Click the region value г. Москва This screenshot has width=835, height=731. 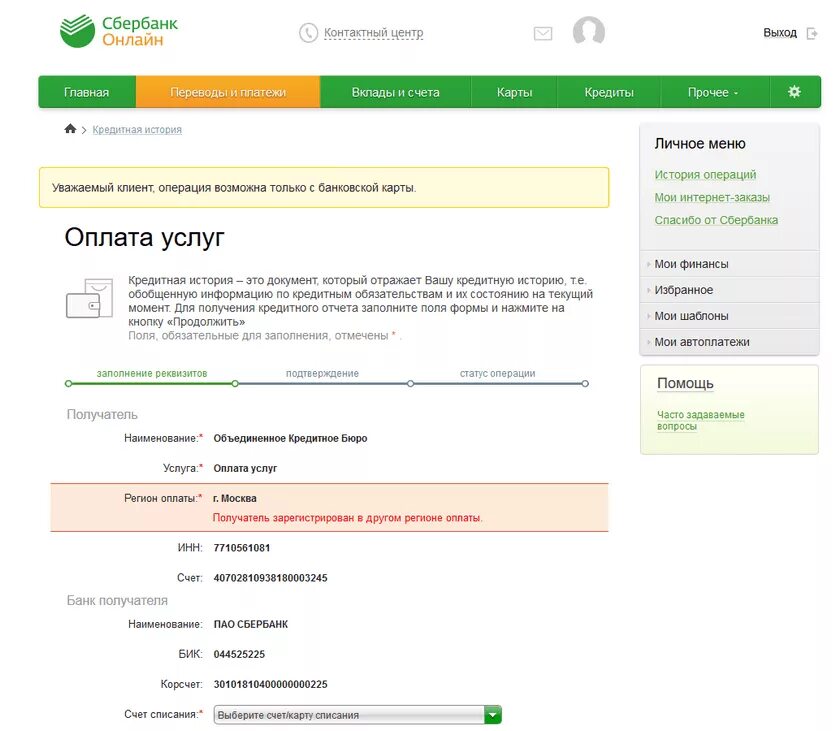pos(235,499)
